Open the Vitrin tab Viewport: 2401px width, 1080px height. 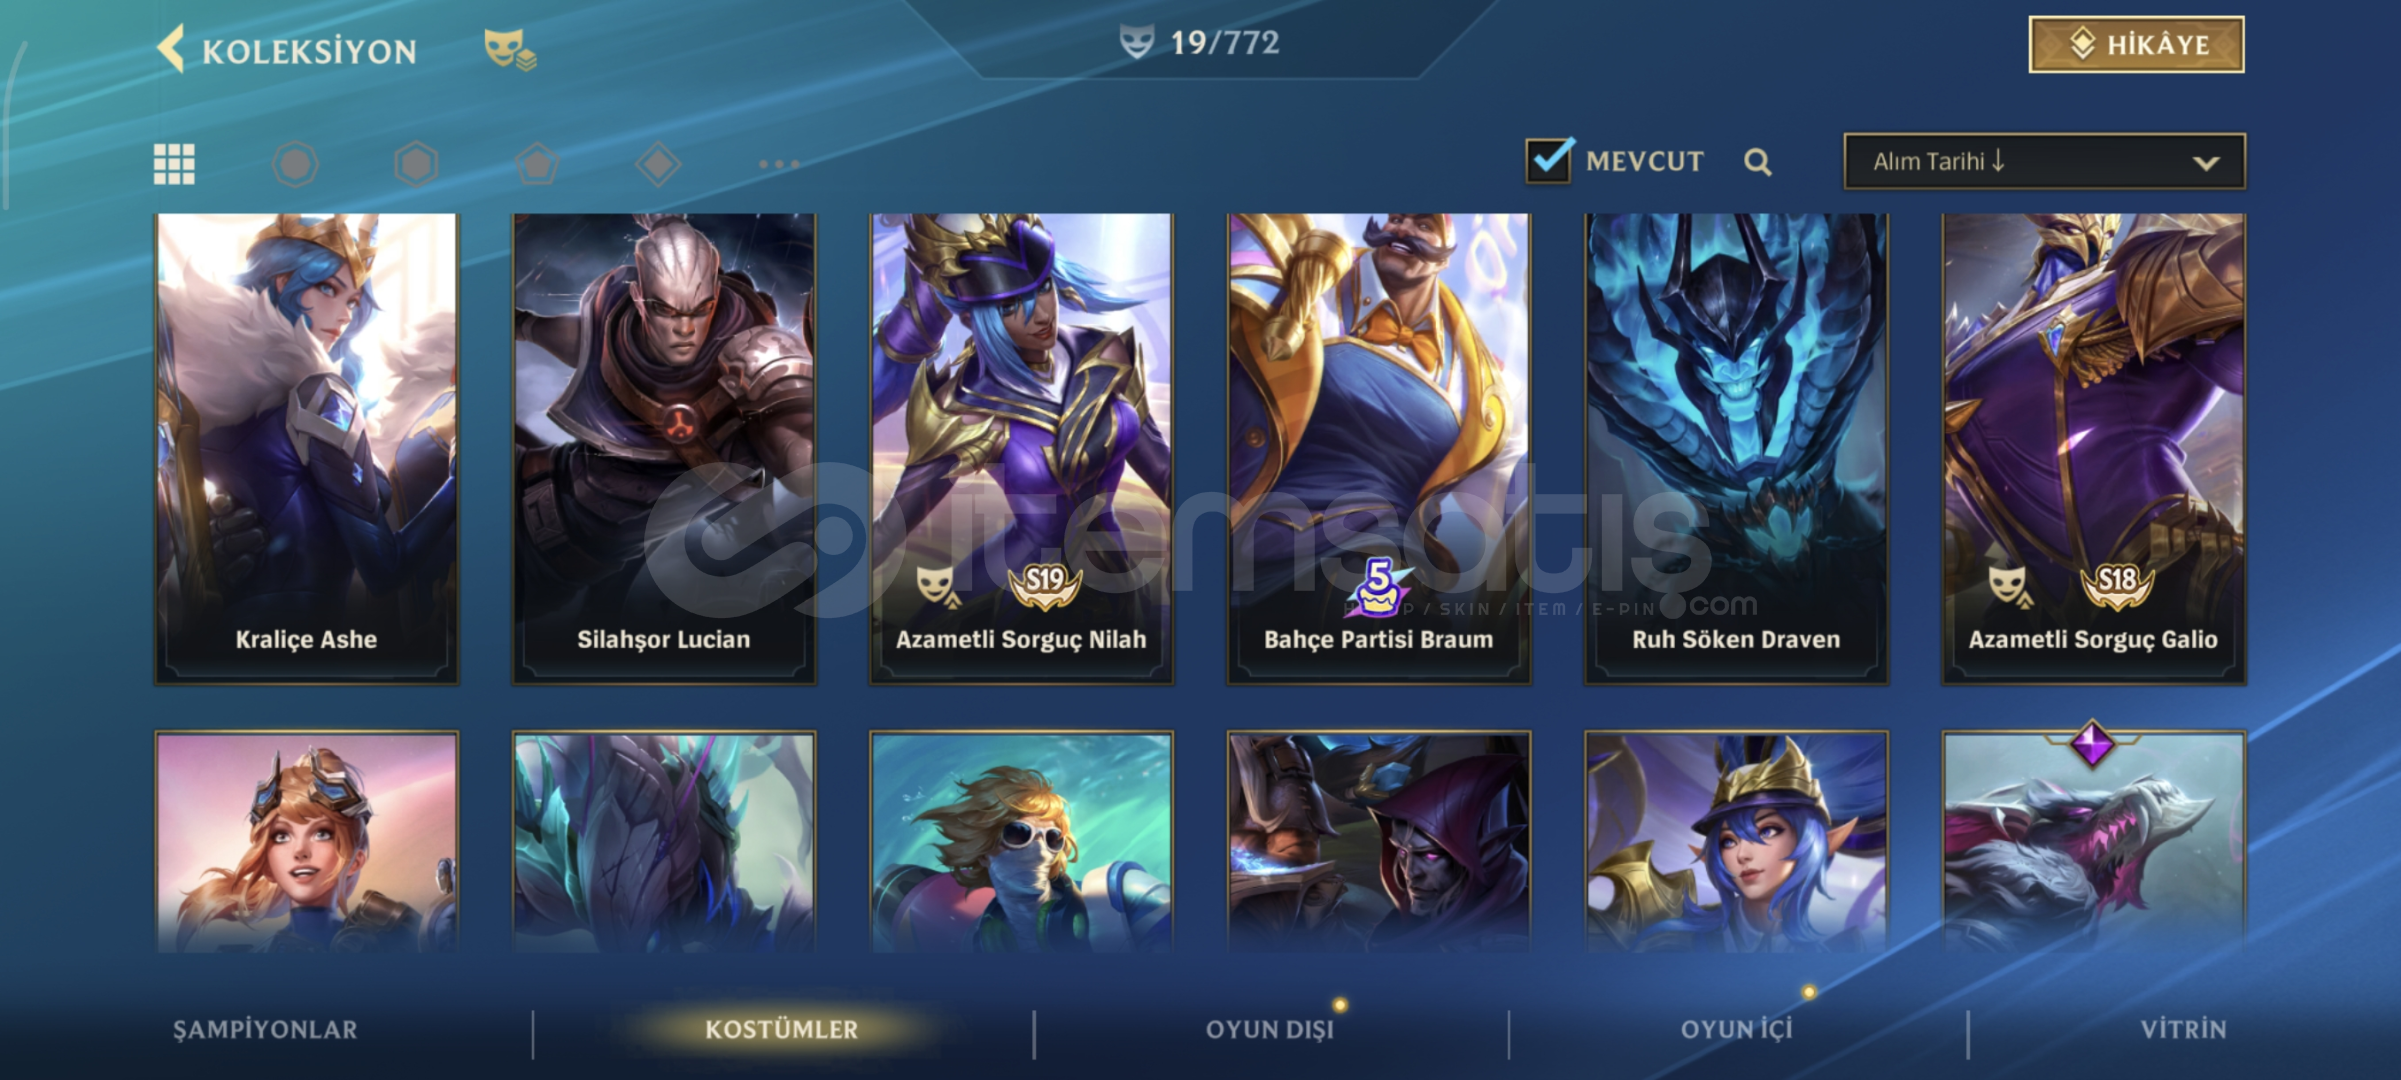pos(2184,1029)
